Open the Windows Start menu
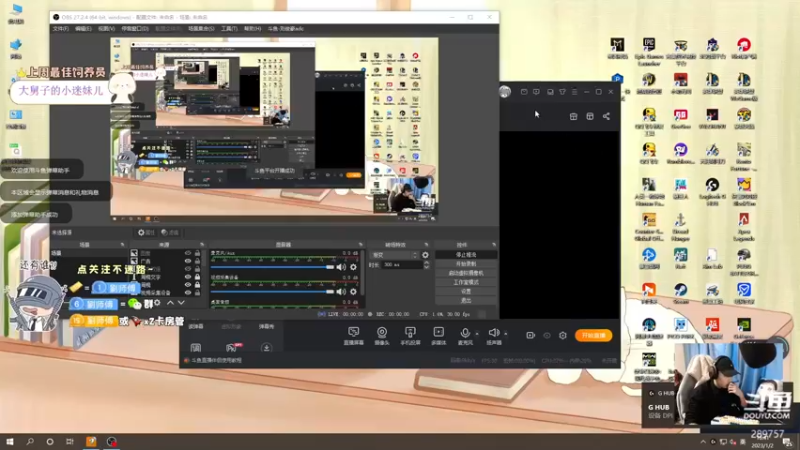The height and width of the screenshot is (450, 800). point(10,441)
